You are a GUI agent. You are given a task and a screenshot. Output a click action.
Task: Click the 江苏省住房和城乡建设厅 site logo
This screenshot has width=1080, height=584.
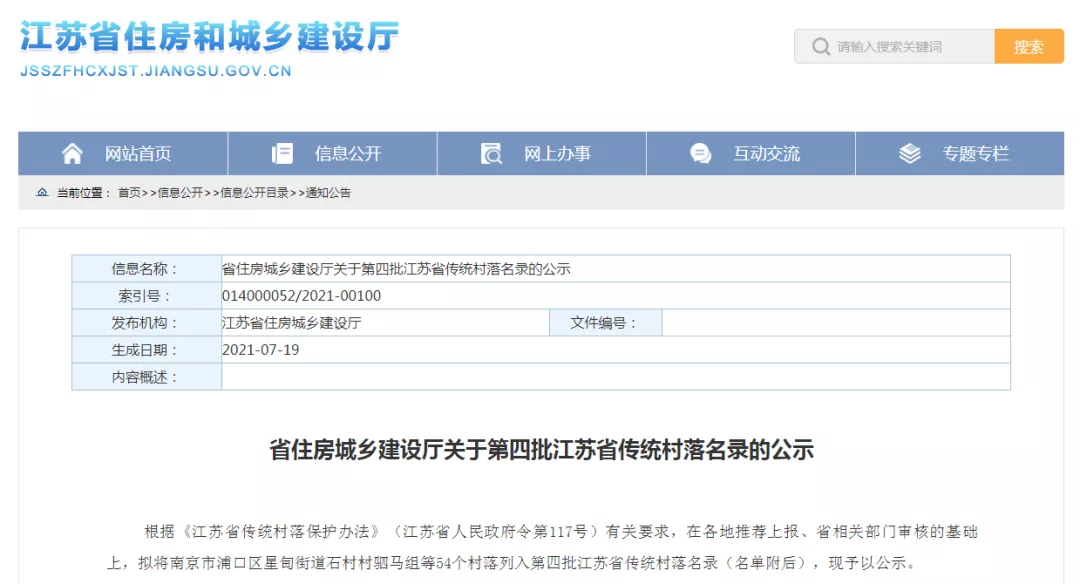(209, 36)
